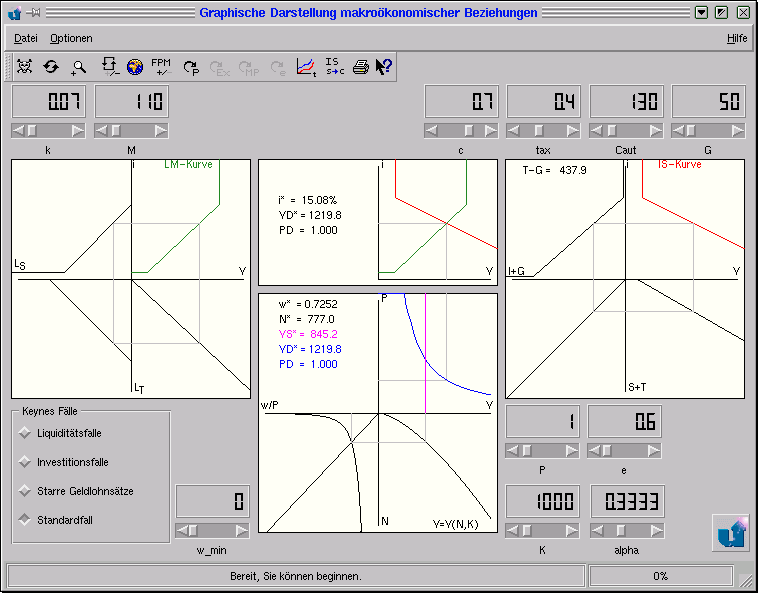Image resolution: width=758 pixels, height=593 pixels.
Task: Click the T-G = 437.9 value text
Action: click(554, 170)
